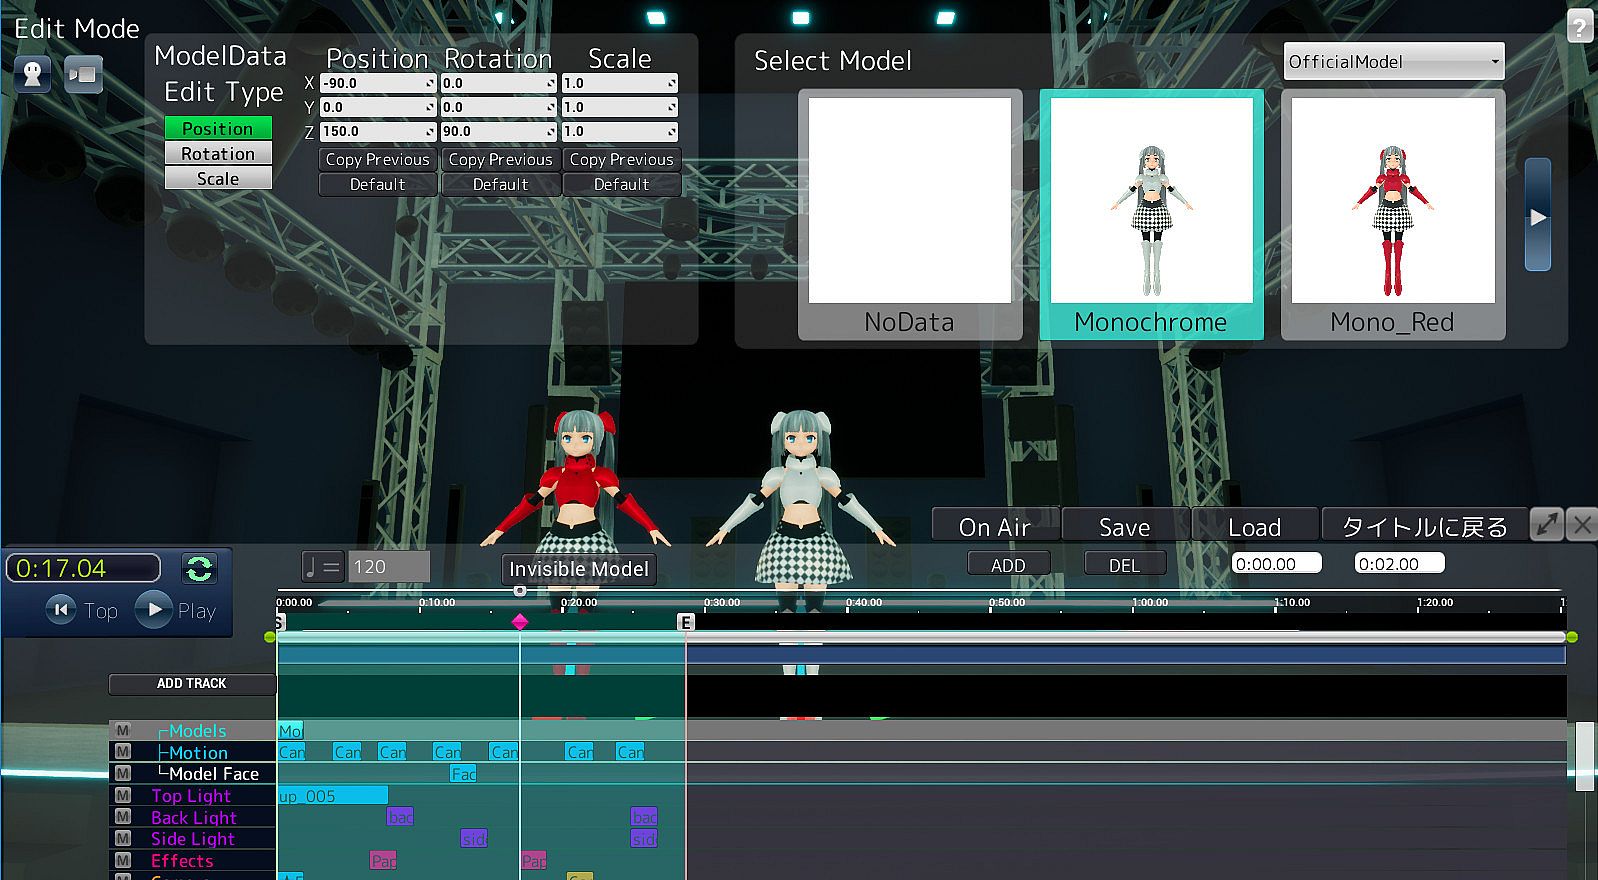Image resolution: width=1598 pixels, height=880 pixels.
Task: Click the current time display 0:17.04
Action: click(83, 568)
